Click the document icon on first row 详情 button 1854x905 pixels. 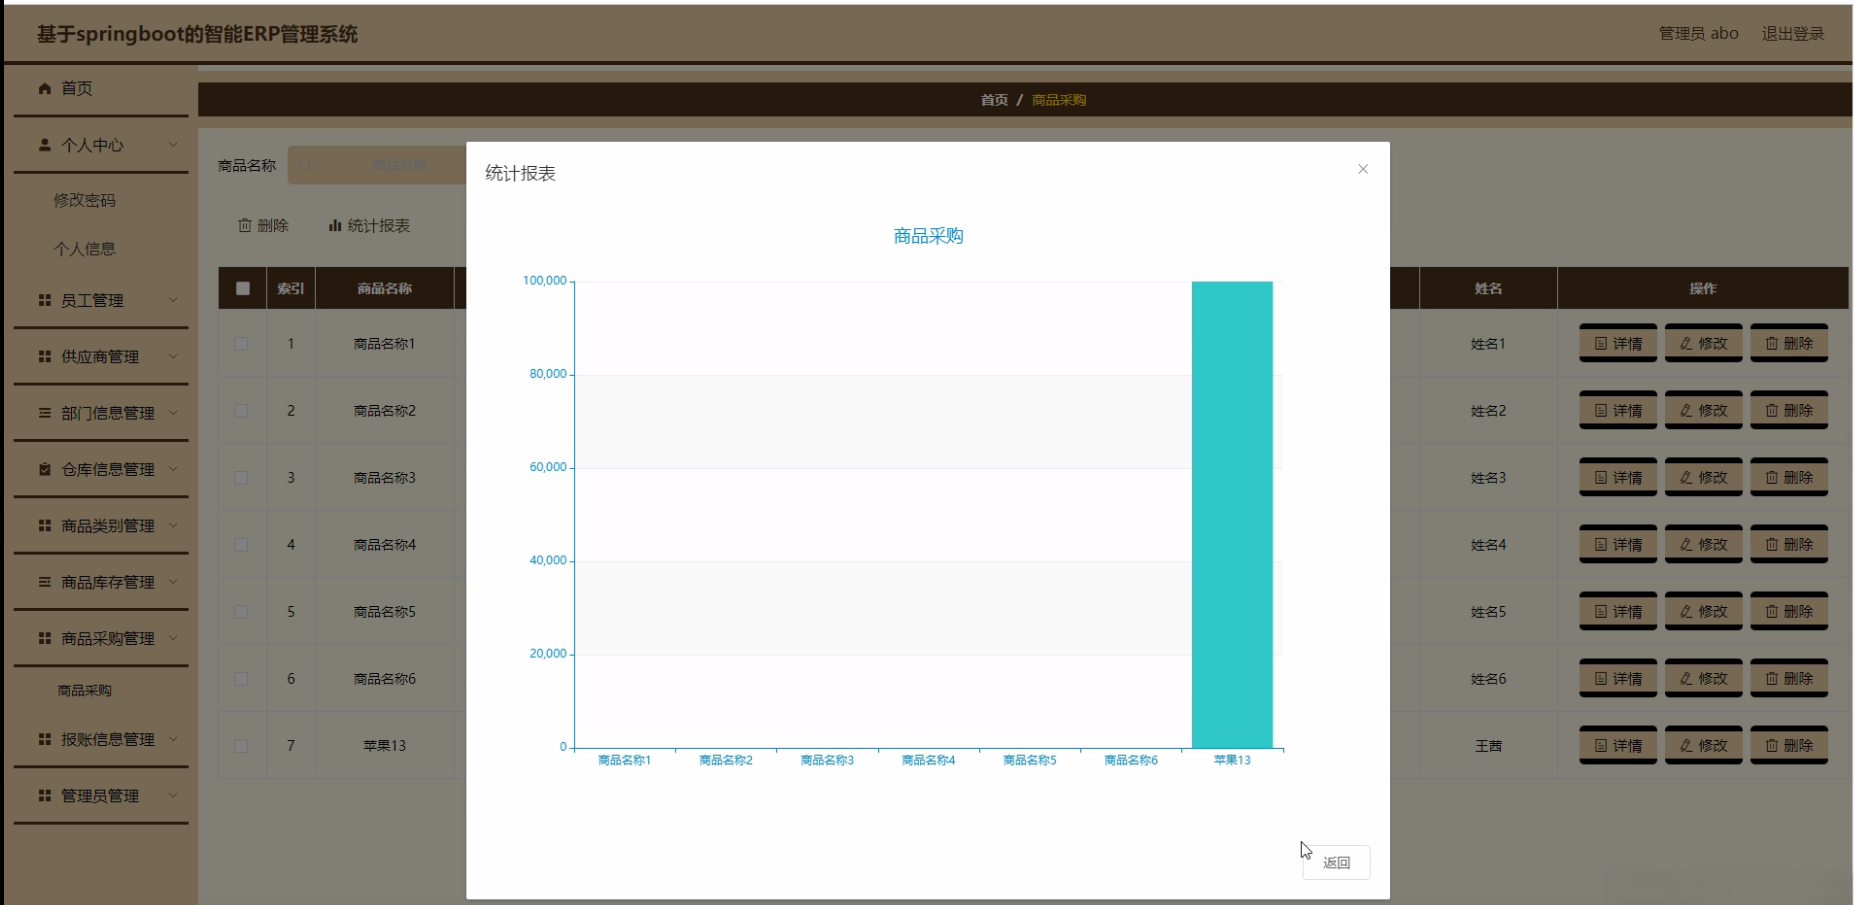click(x=1604, y=343)
